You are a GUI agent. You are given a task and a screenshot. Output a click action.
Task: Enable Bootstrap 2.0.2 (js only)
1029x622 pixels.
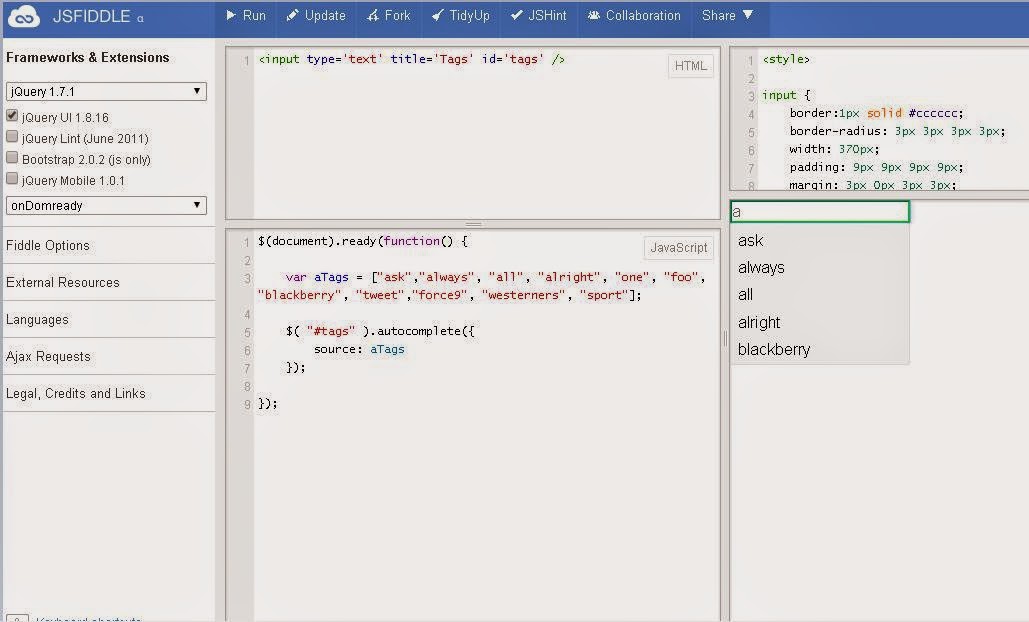pyautogui.click(x=11, y=159)
